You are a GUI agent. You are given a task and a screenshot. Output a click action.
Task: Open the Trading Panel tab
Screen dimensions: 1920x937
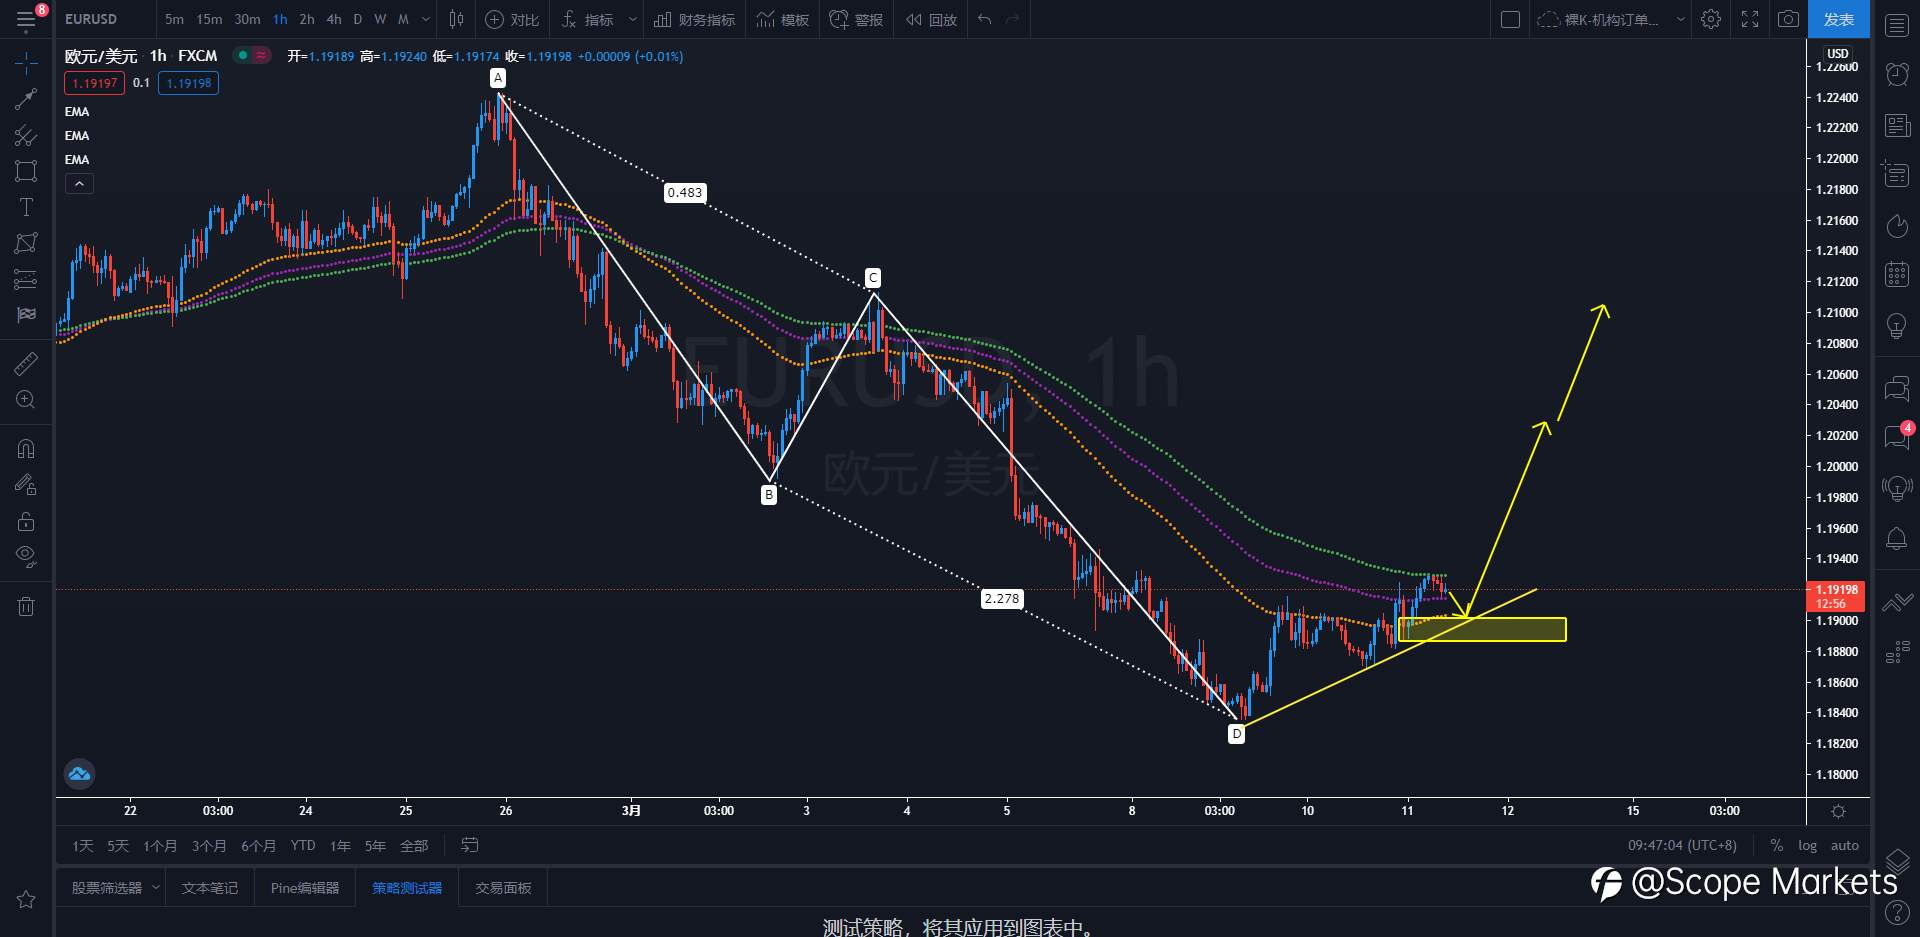pos(503,888)
